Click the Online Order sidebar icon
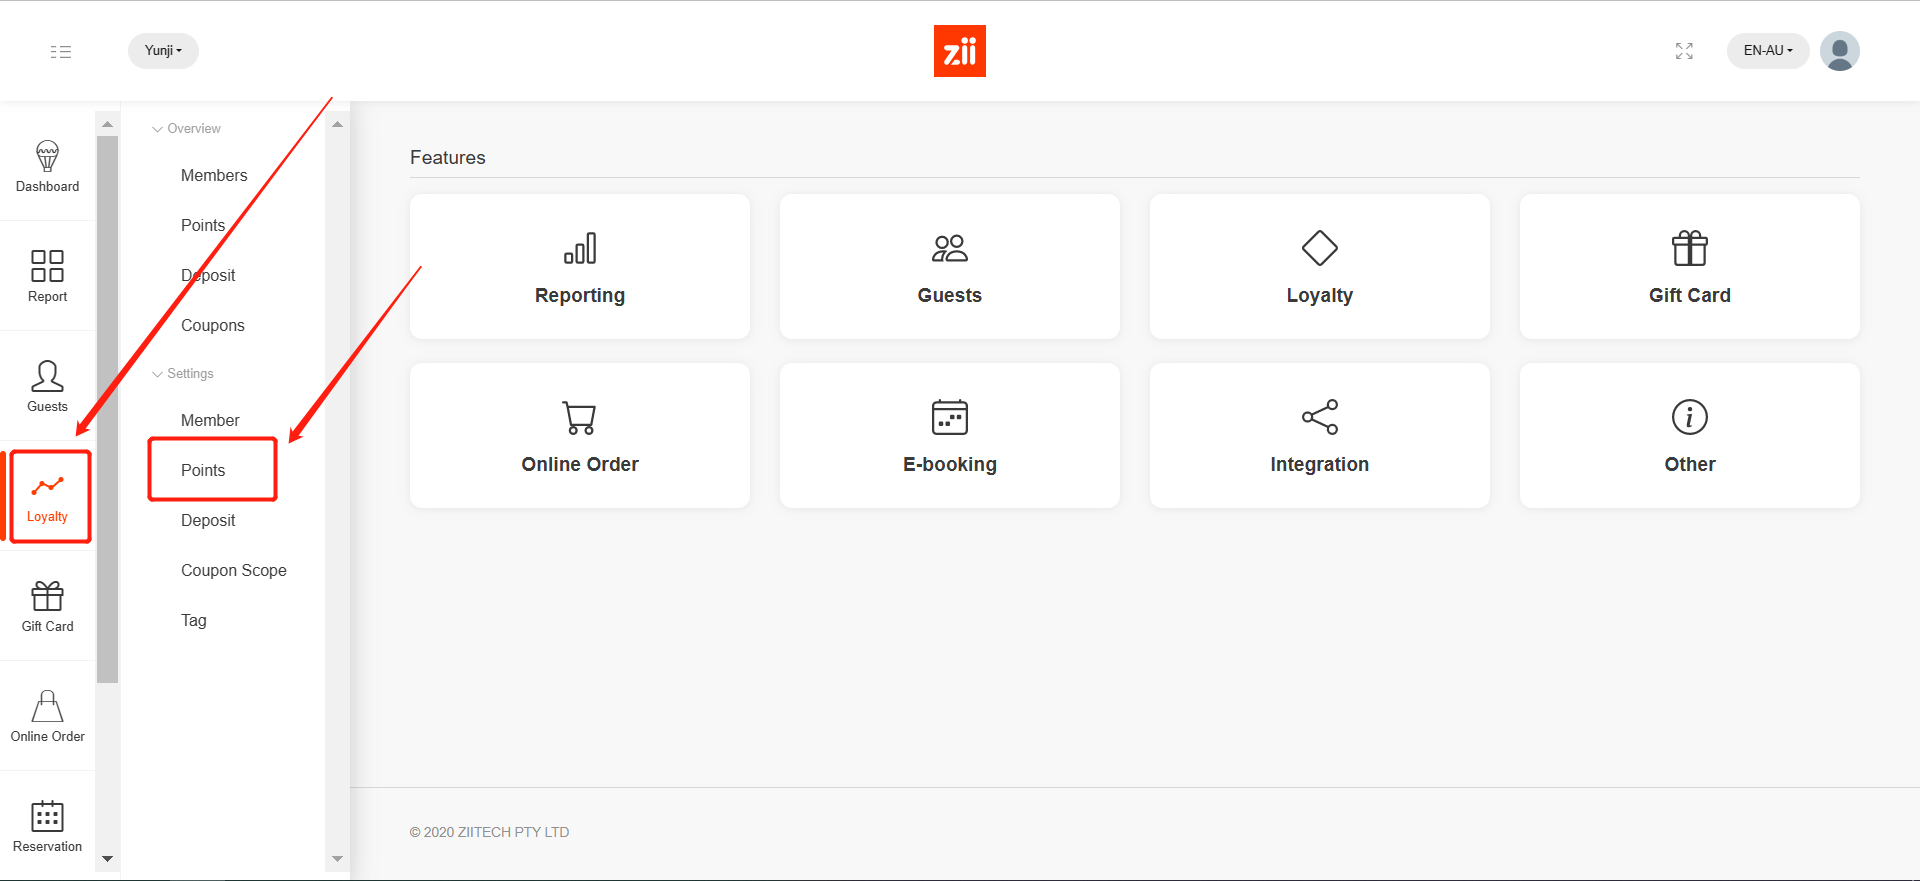 pos(47,716)
